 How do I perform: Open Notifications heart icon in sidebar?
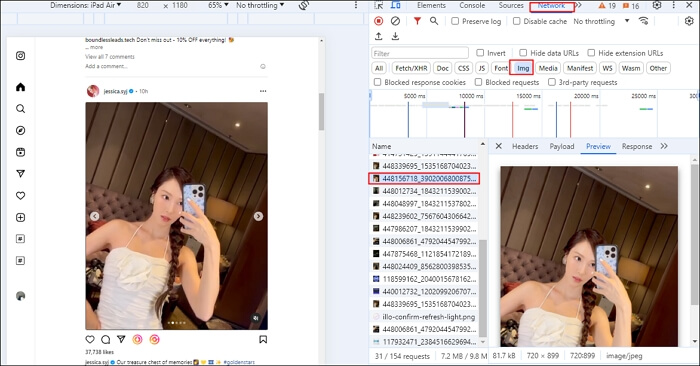pos(21,195)
